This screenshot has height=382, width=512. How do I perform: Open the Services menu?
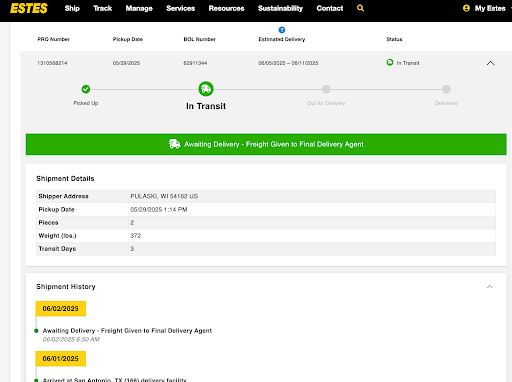[180, 8]
